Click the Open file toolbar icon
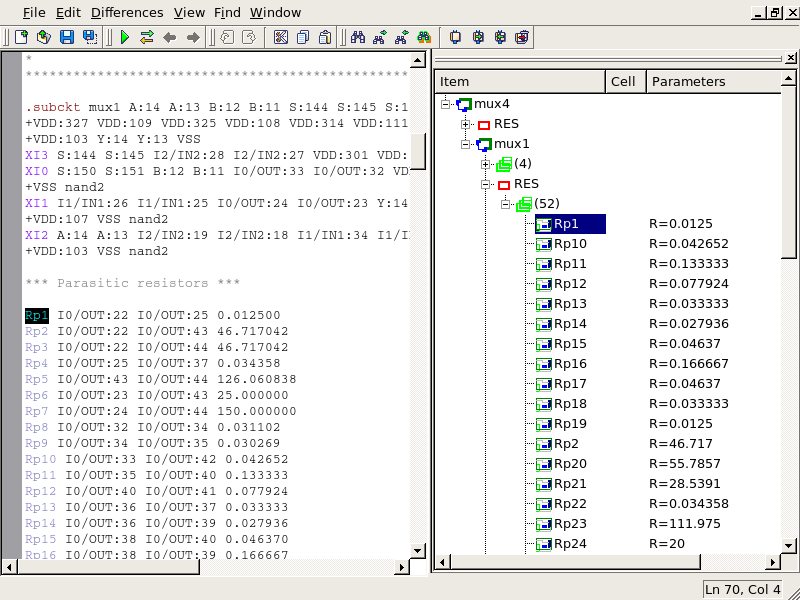Viewport: 800px width, 600px height. [43, 37]
